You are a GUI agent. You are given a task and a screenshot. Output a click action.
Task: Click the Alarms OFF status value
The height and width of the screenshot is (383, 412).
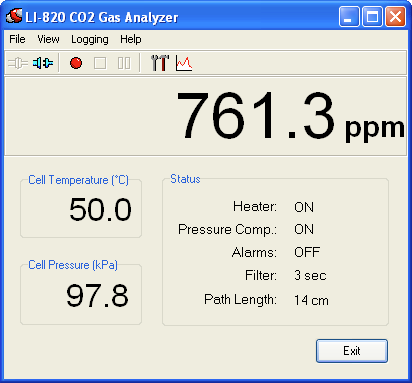[x=307, y=252]
